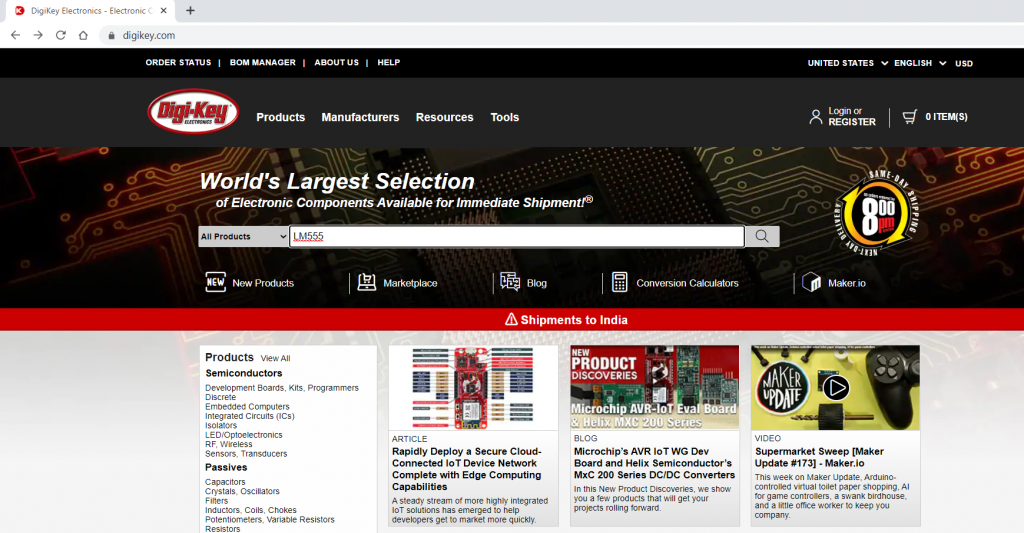
Task: Open the Tools menu
Action: coord(505,118)
